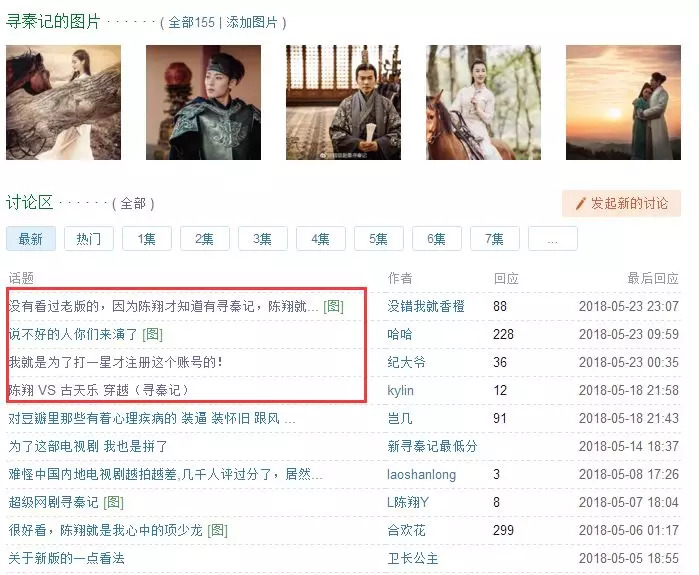
Task: Click the reply count 299
Action: tap(503, 530)
